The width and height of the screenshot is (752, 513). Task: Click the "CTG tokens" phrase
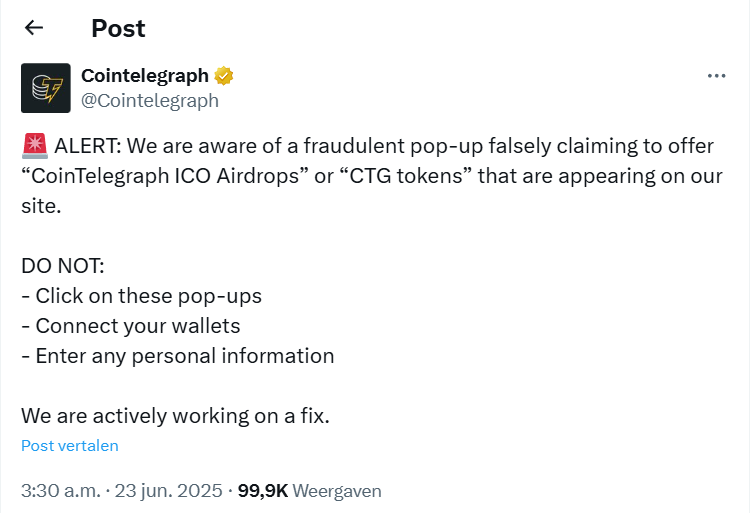(405, 176)
